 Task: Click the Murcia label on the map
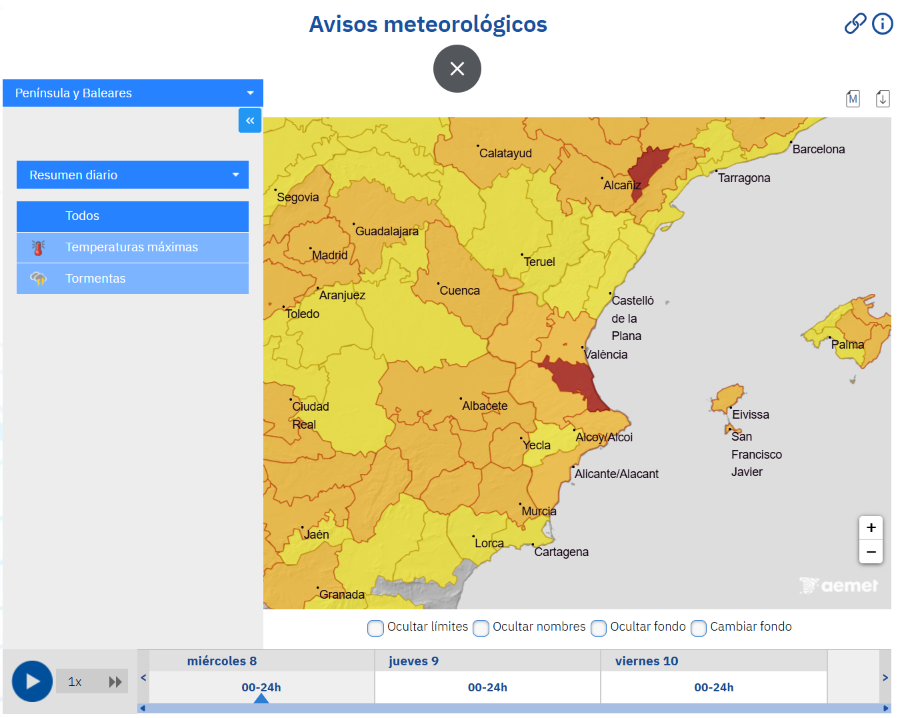pyautogui.click(x=538, y=511)
